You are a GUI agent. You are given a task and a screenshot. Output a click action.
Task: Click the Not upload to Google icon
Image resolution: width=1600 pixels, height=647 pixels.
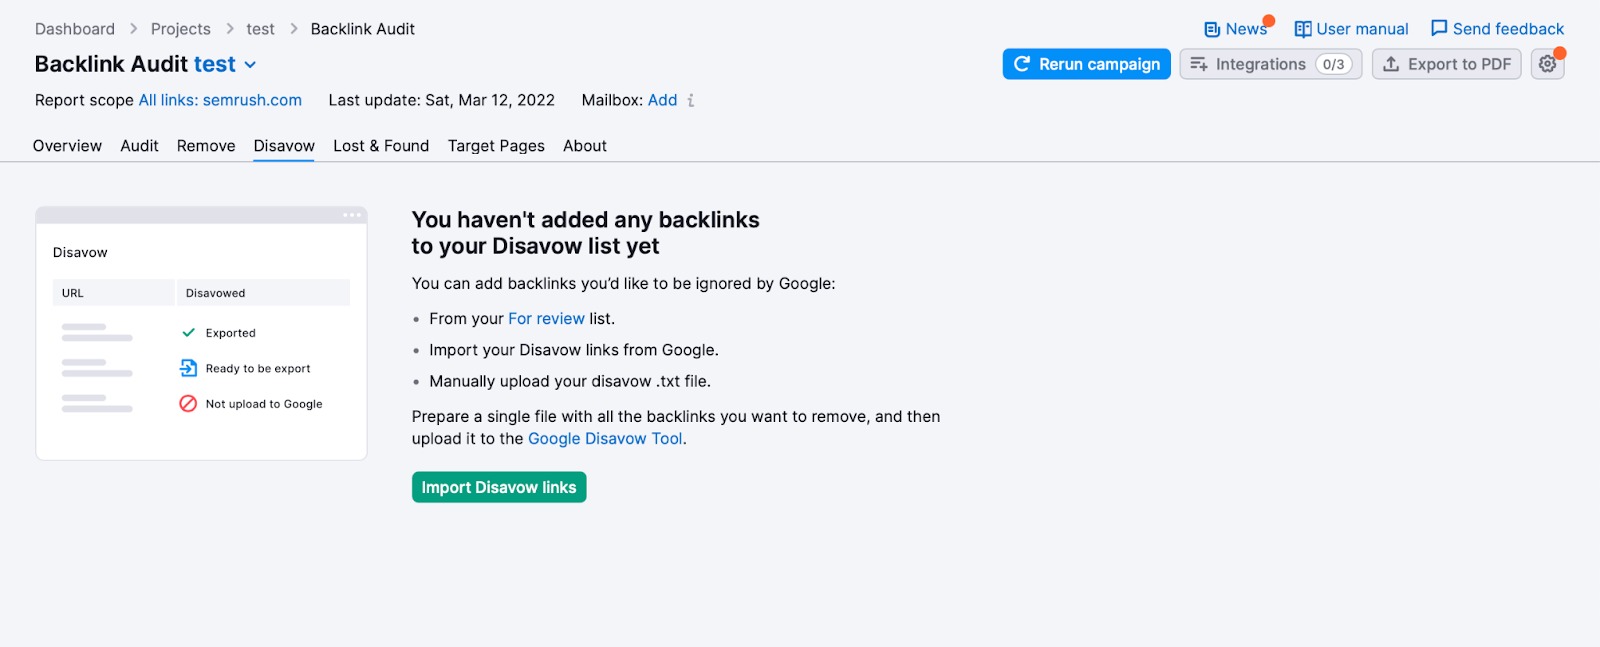(188, 404)
